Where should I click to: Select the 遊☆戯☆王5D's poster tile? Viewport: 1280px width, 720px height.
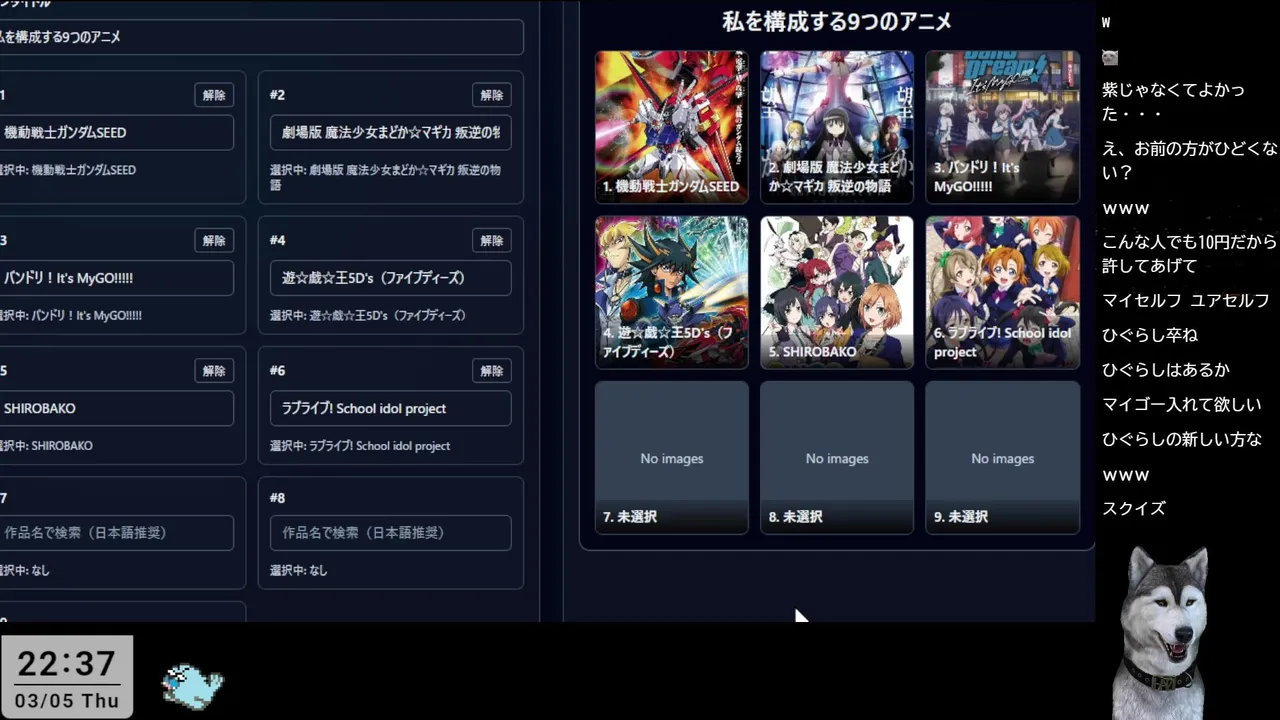tap(672, 292)
